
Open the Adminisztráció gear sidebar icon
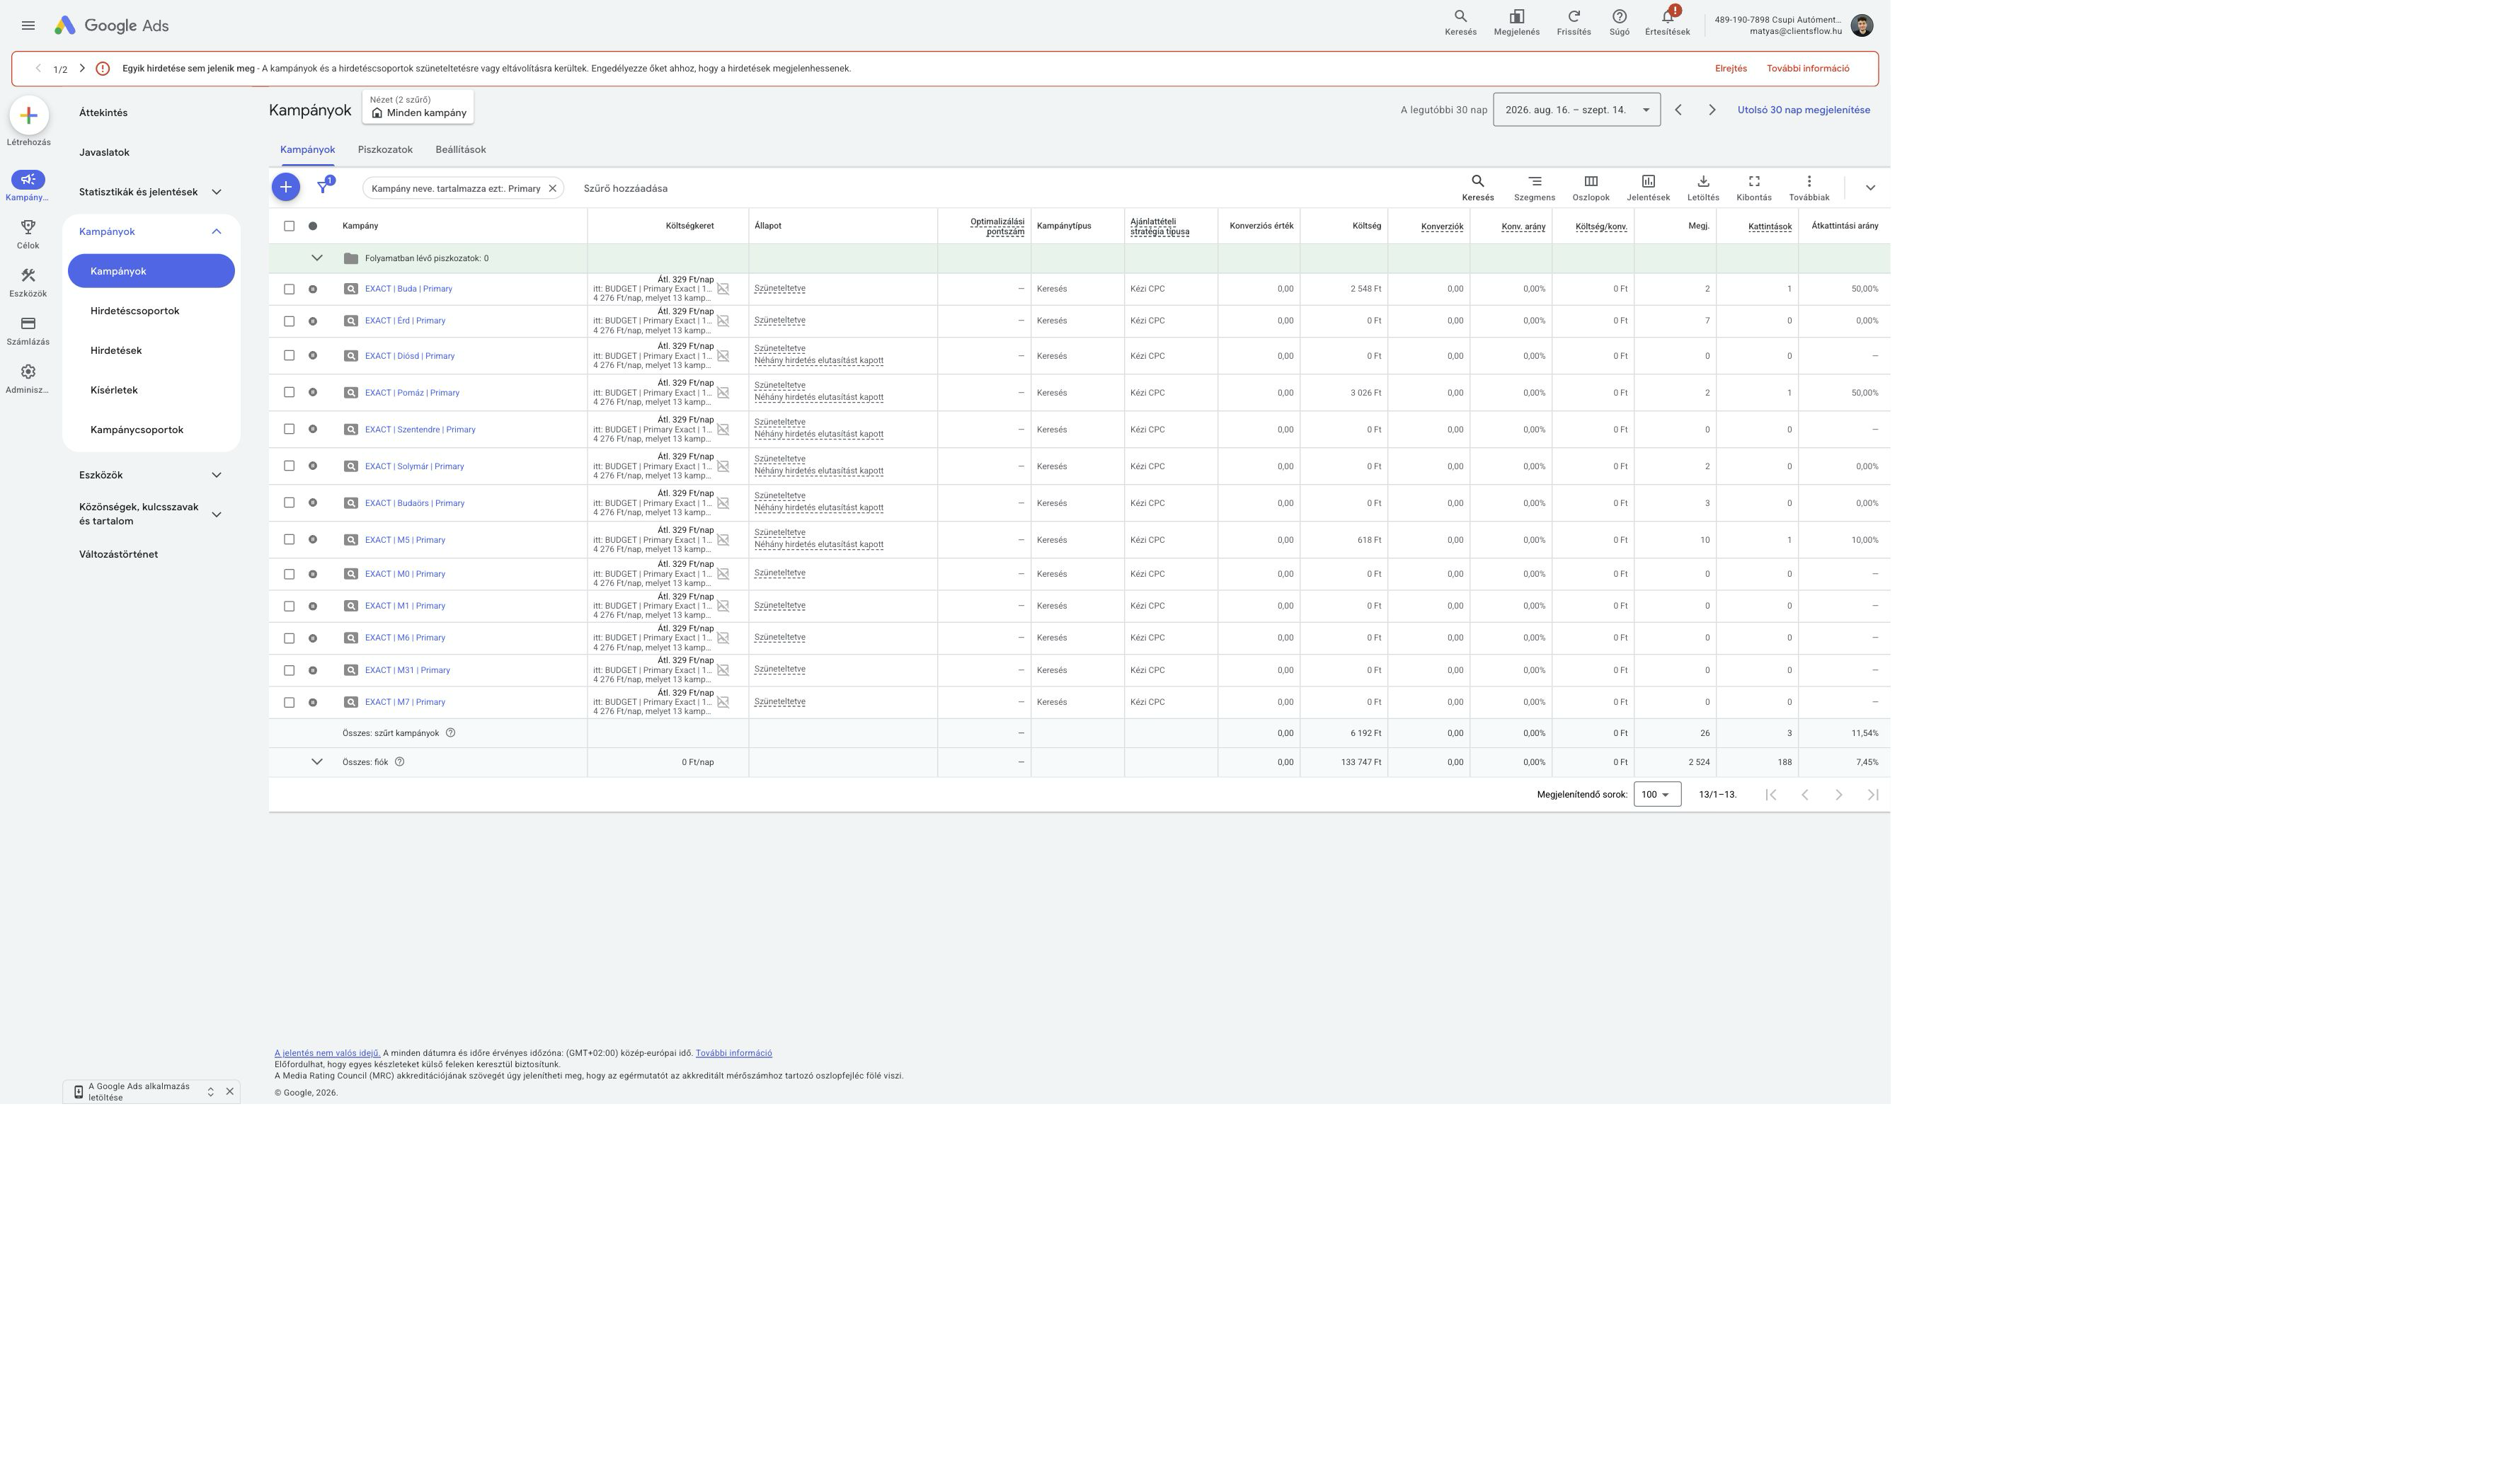[x=28, y=372]
